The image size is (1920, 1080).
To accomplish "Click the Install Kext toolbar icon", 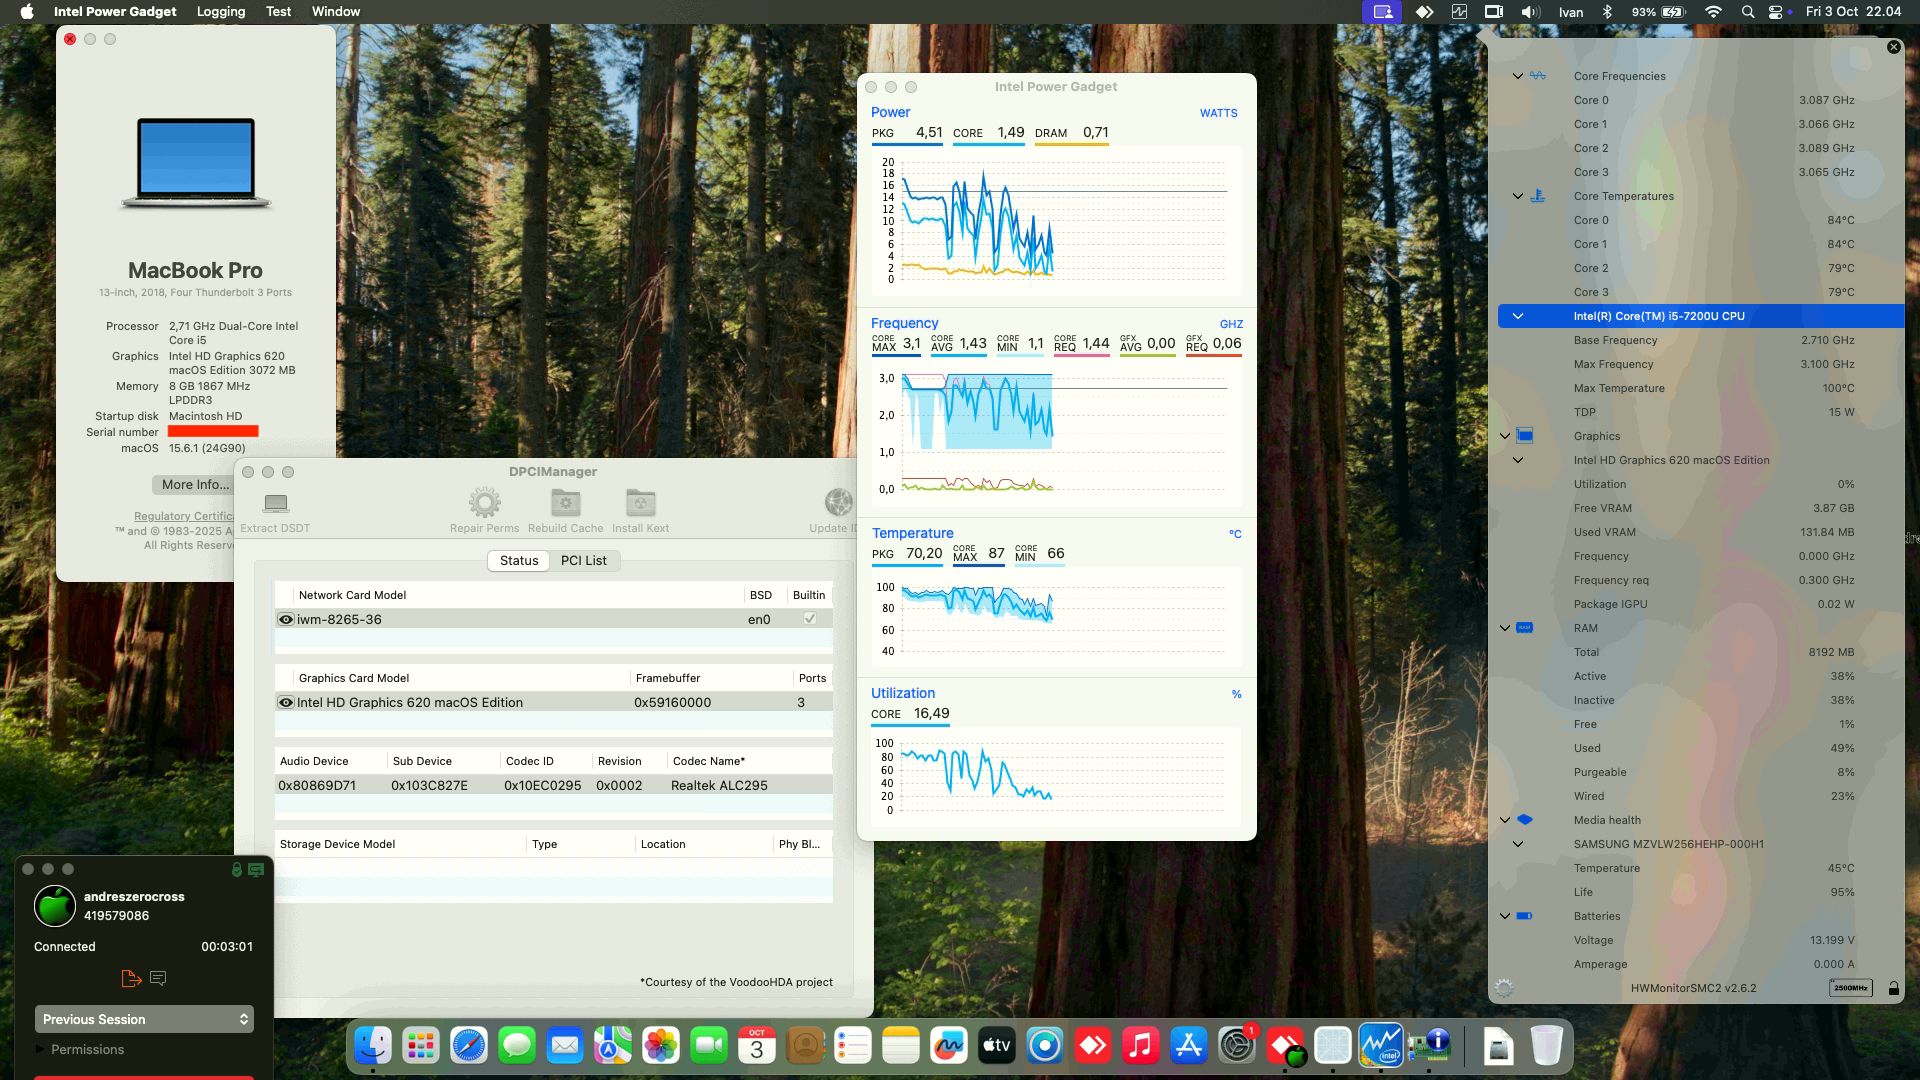I will [641, 503].
